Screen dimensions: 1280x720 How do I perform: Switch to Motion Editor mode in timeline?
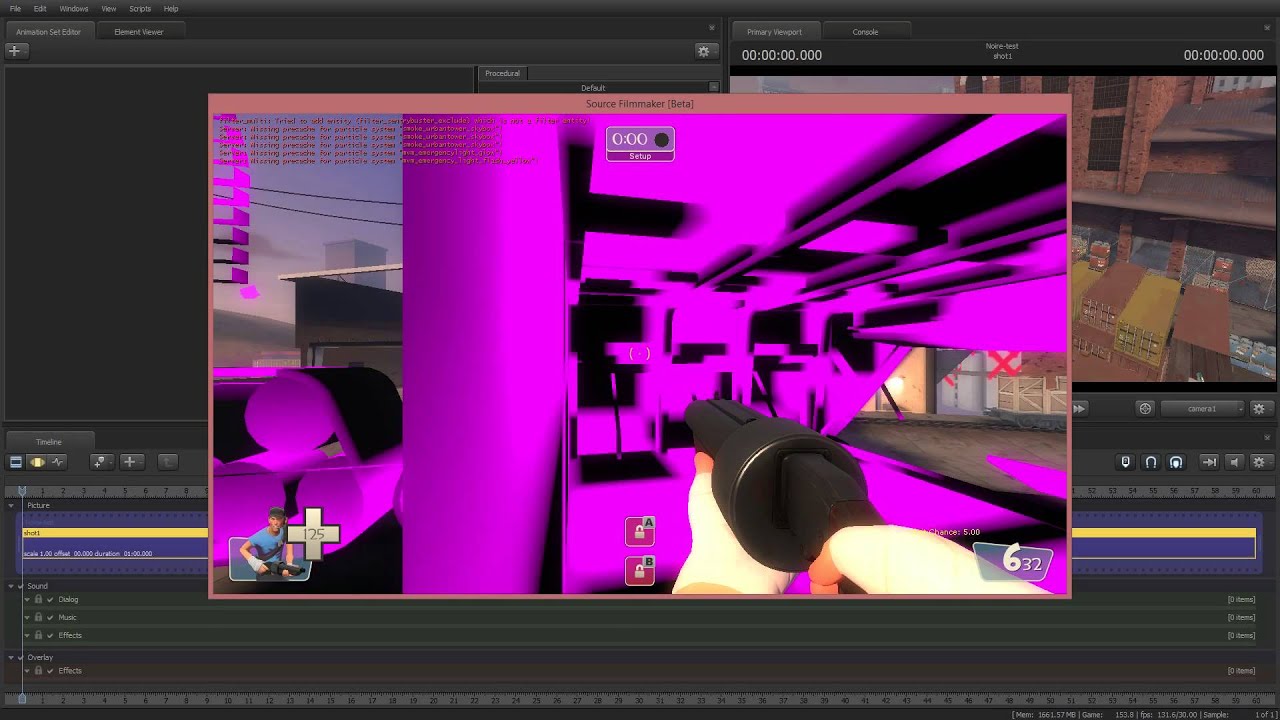pos(37,462)
